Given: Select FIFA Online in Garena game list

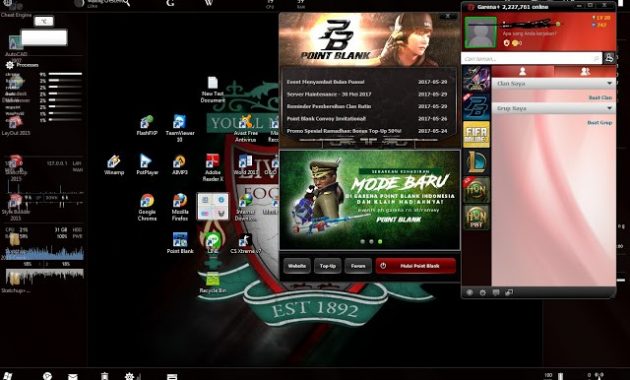Looking at the screenshot, I should click(x=476, y=134).
